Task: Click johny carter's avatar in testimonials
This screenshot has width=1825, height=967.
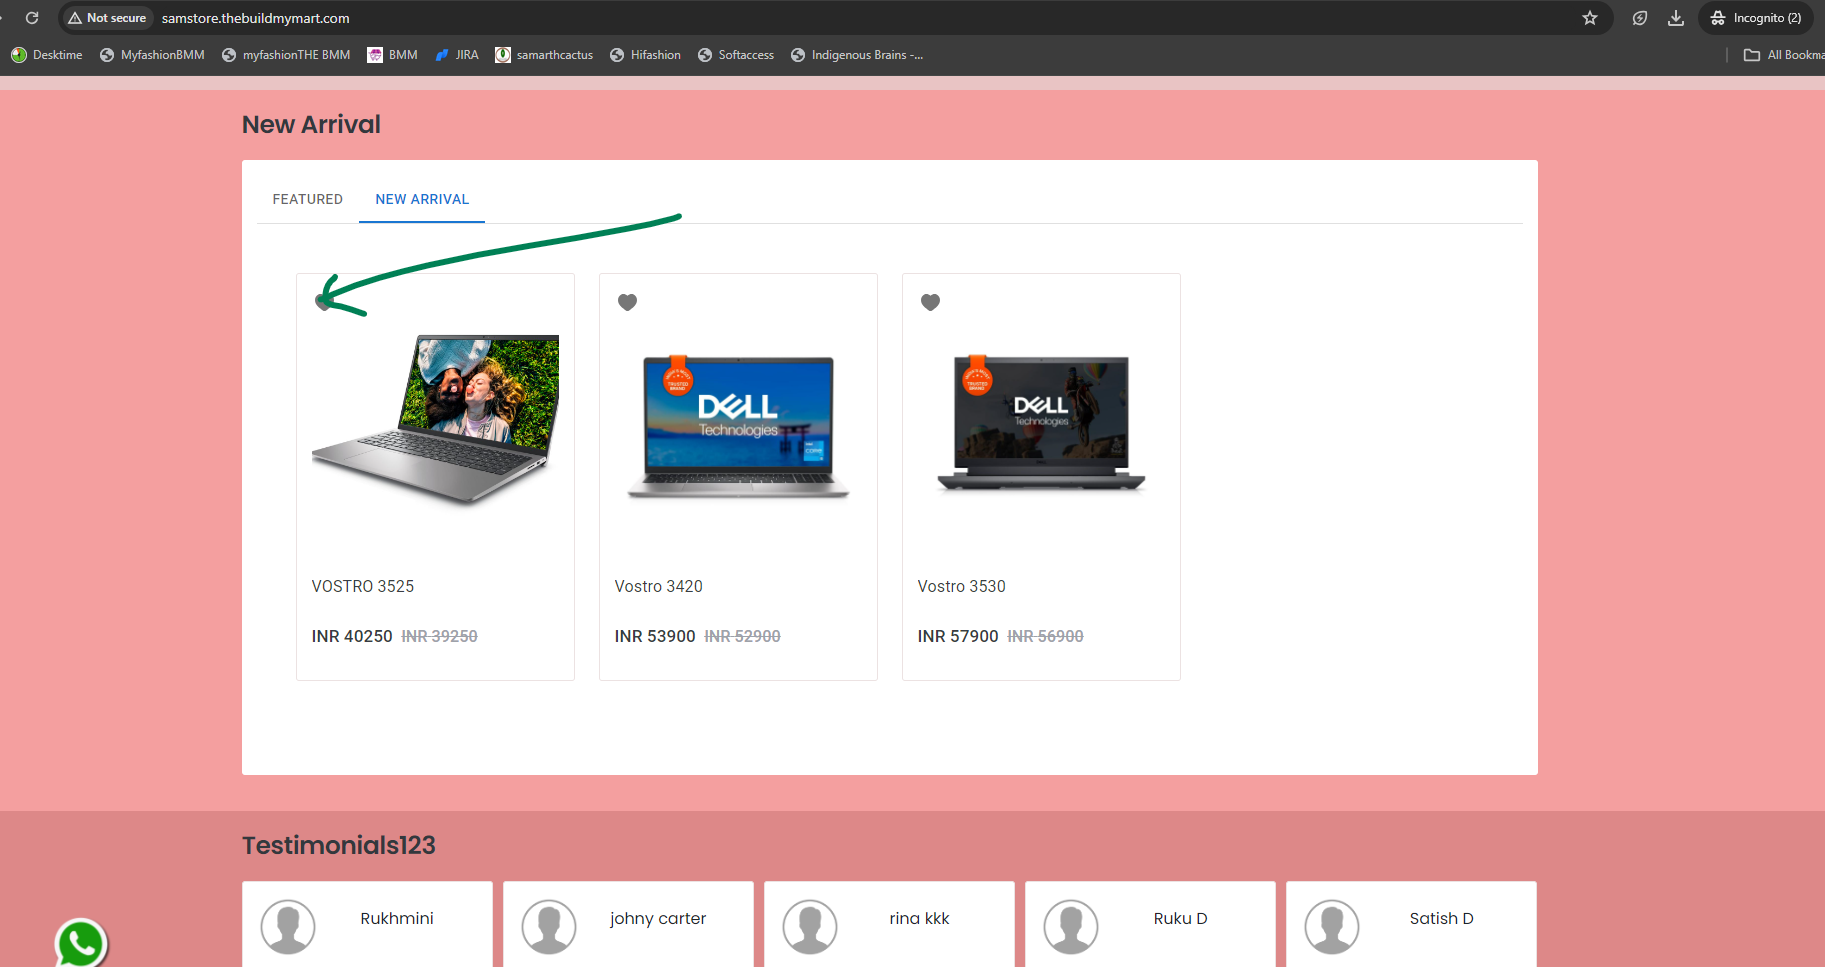Action: [x=549, y=927]
